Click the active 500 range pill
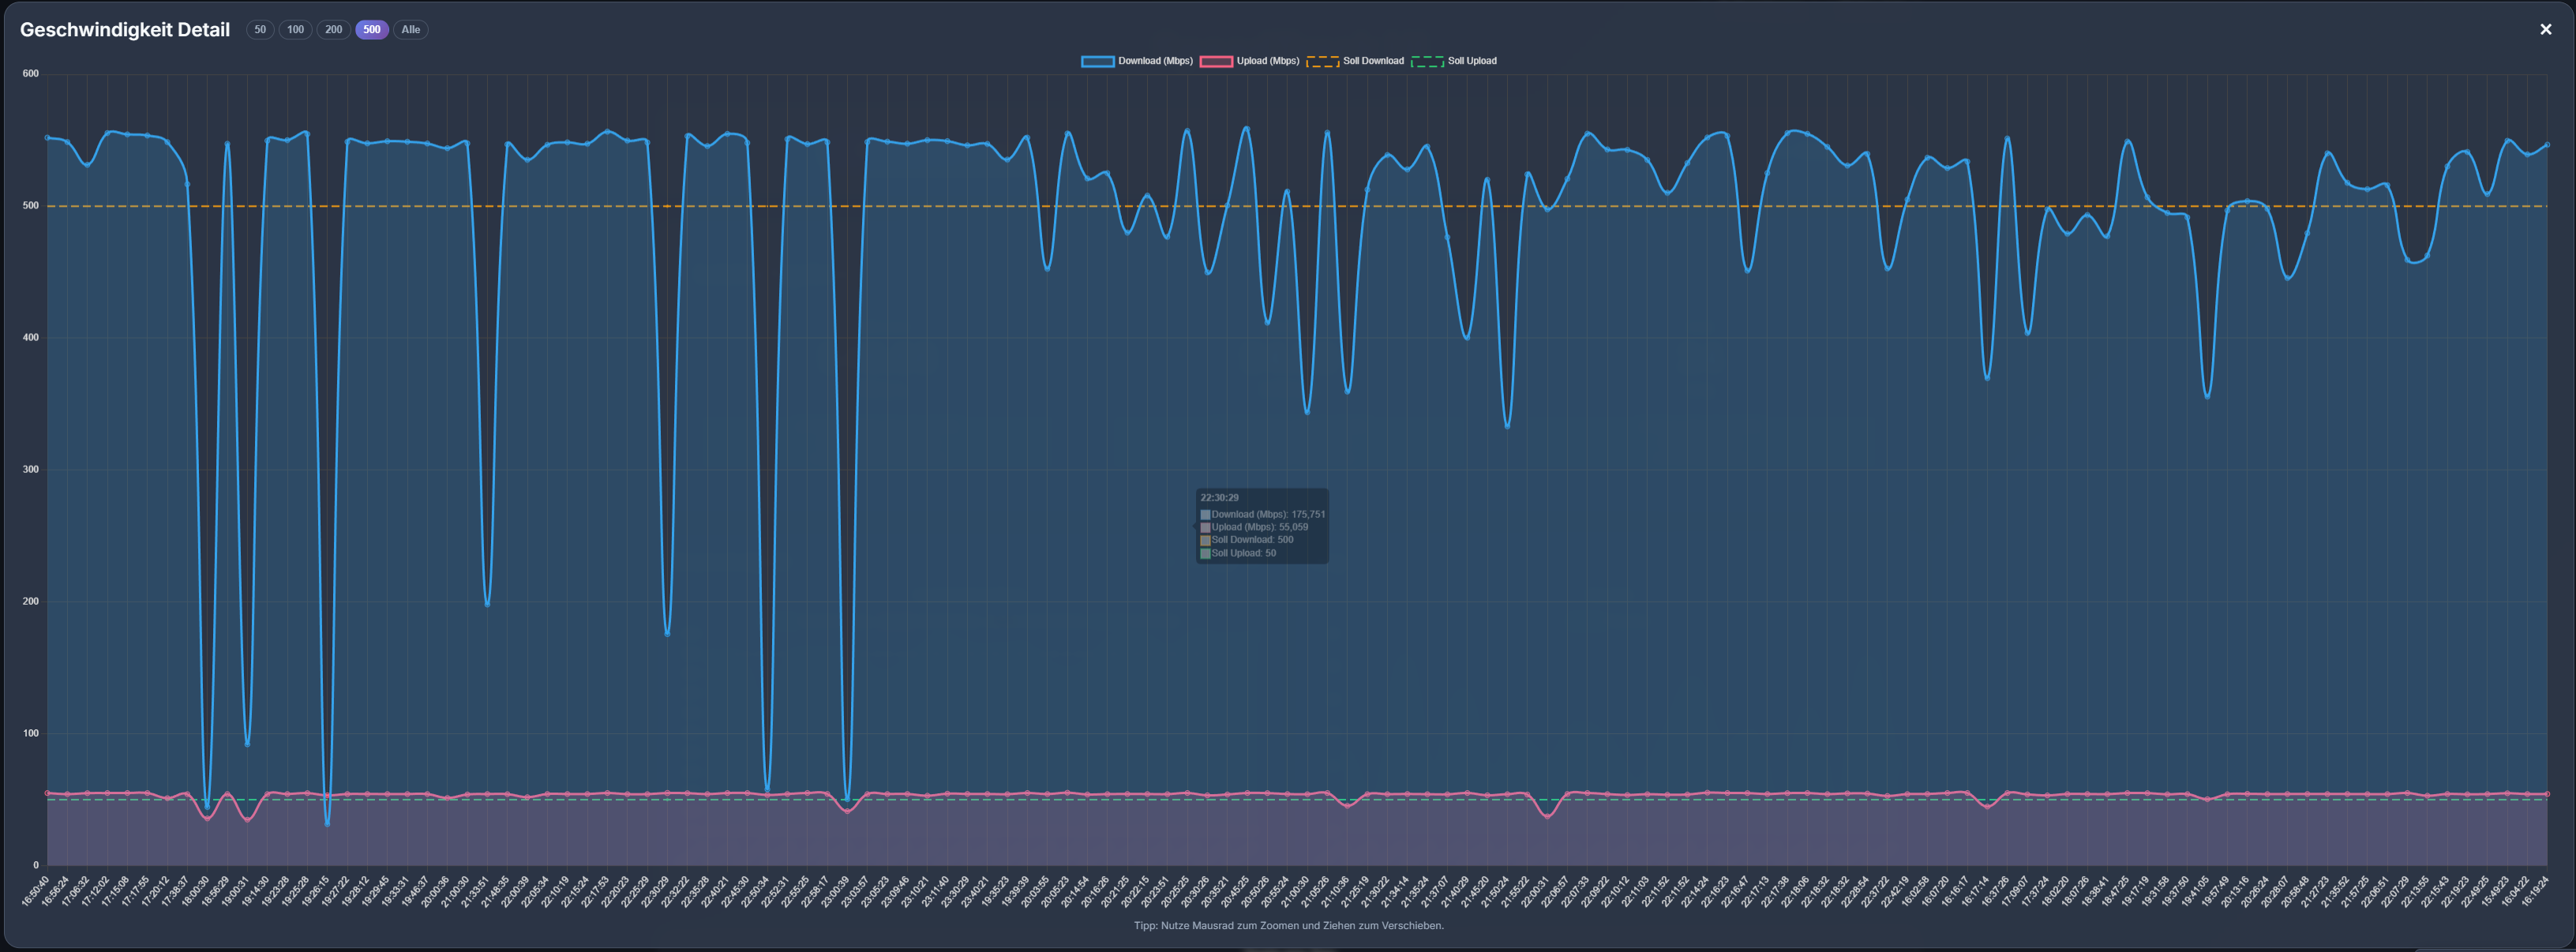The height and width of the screenshot is (952, 2576). (371, 30)
